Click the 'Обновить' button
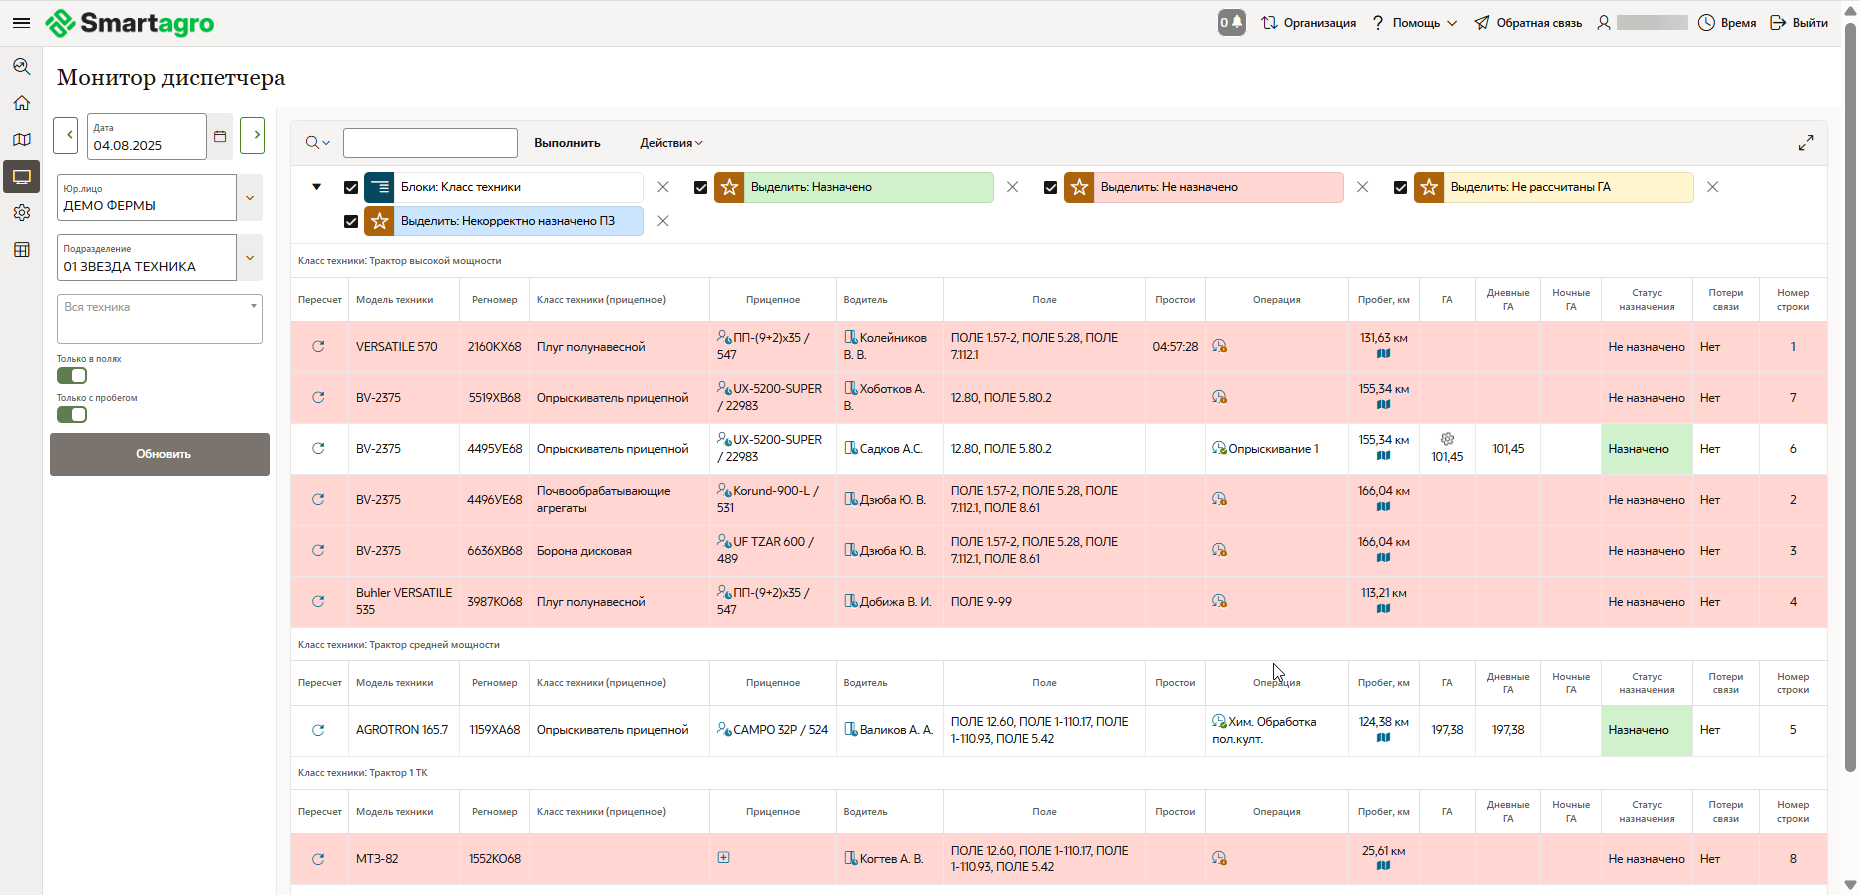Image resolution: width=1860 pixels, height=895 pixels. (x=160, y=454)
